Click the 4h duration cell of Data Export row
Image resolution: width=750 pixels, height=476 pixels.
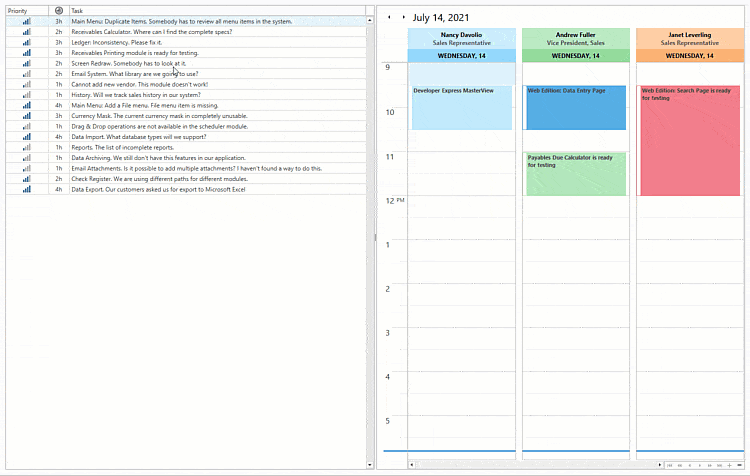point(59,189)
